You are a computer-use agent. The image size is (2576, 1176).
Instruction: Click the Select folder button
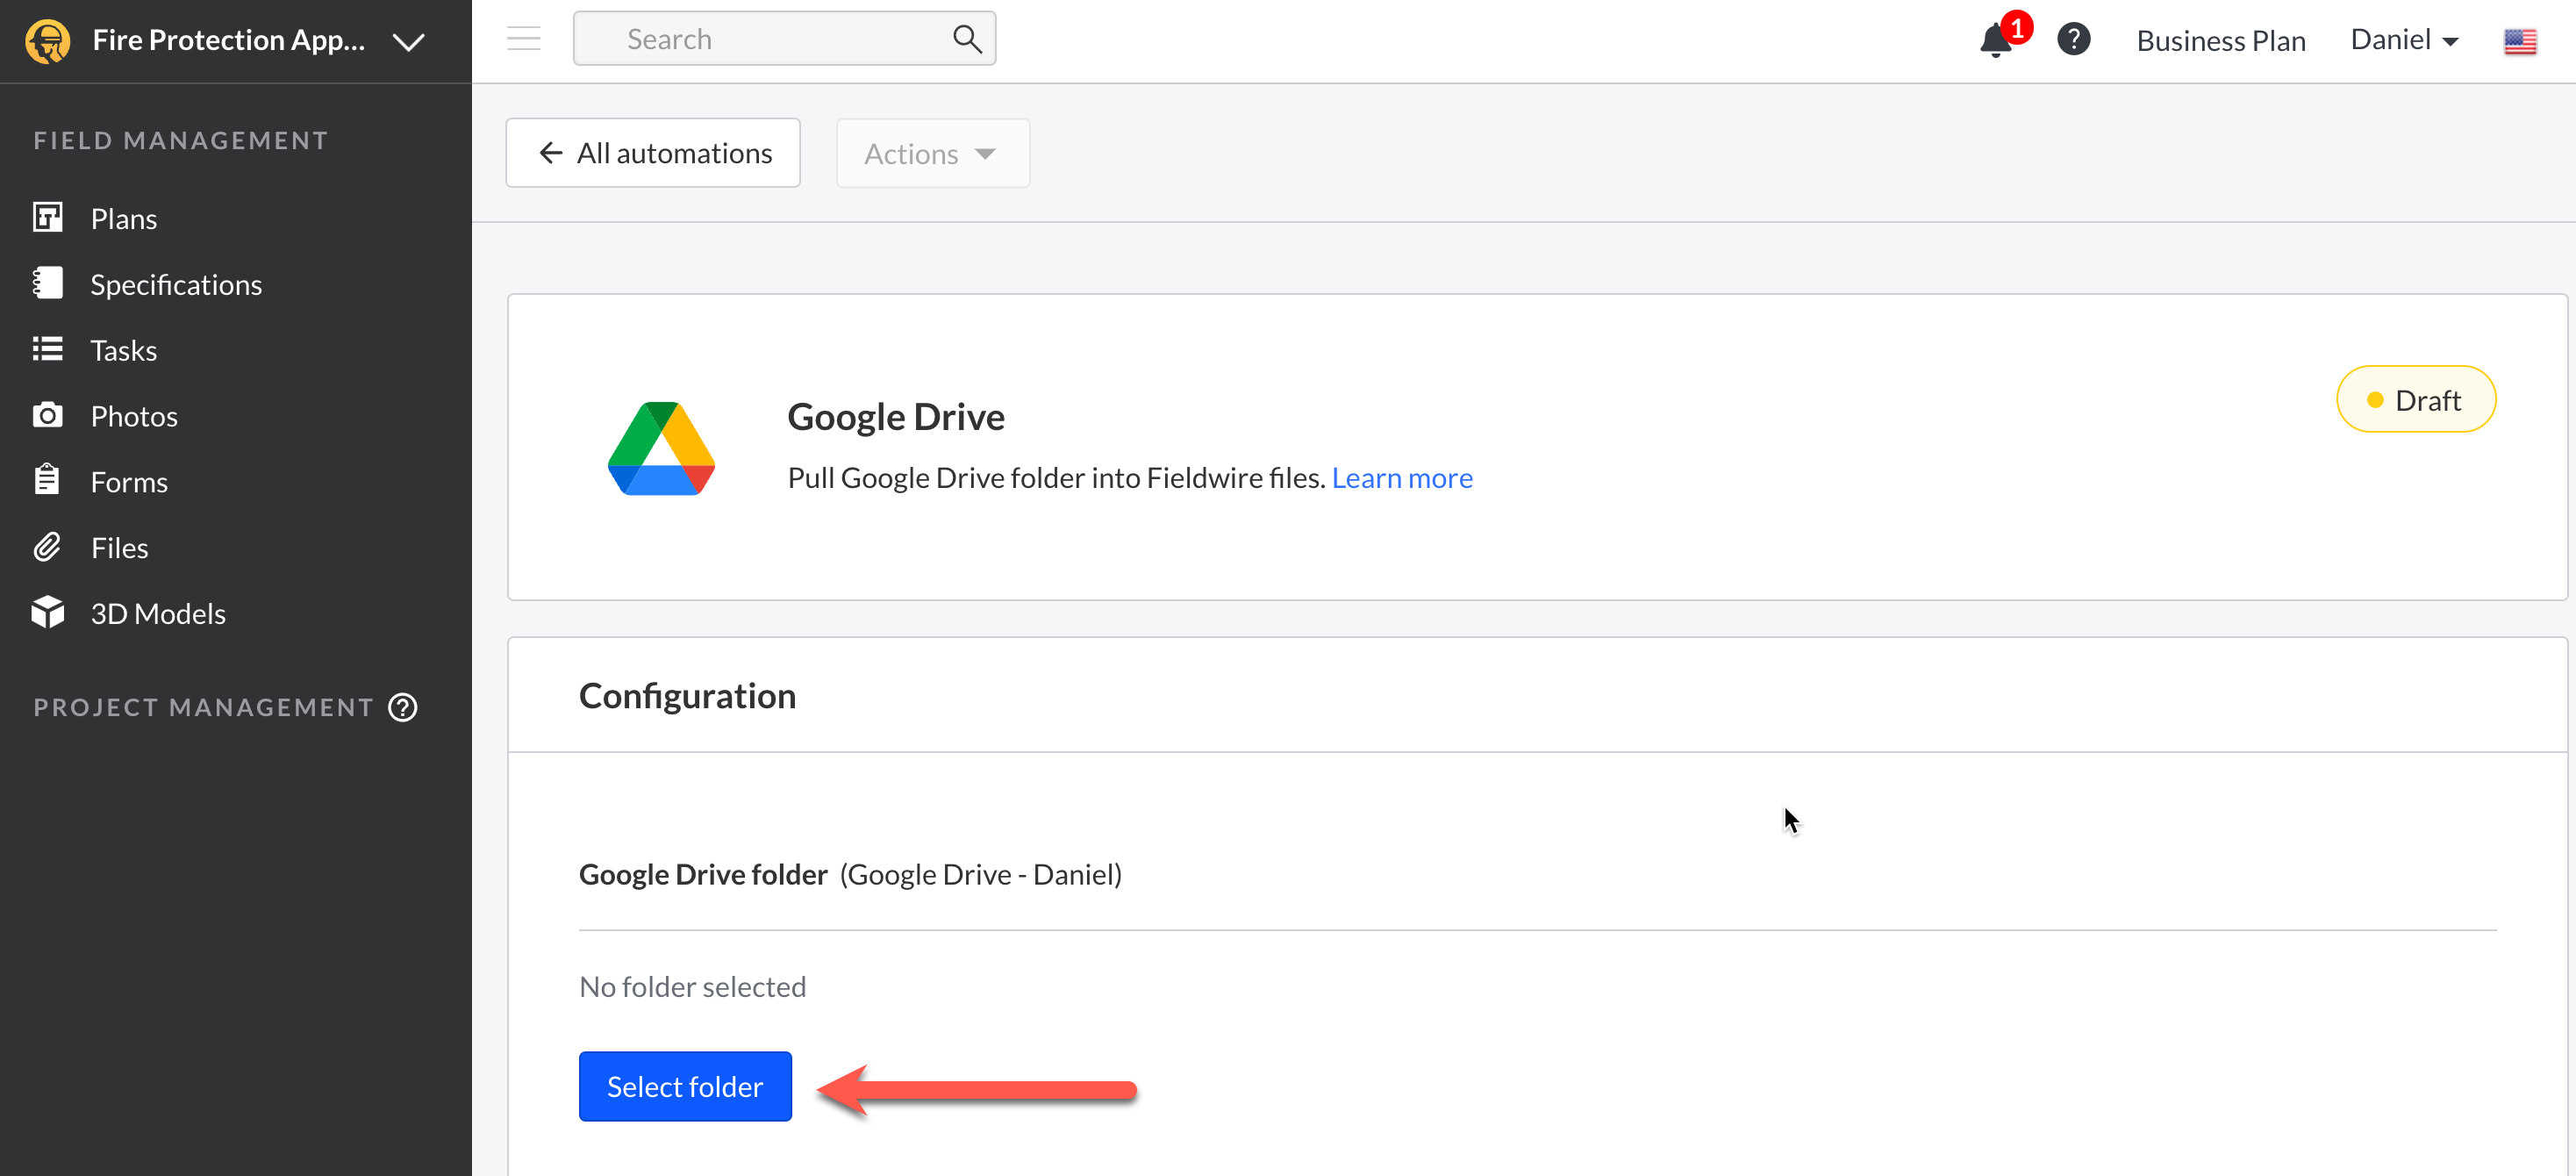pyautogui.click(x=685, y=1087)
